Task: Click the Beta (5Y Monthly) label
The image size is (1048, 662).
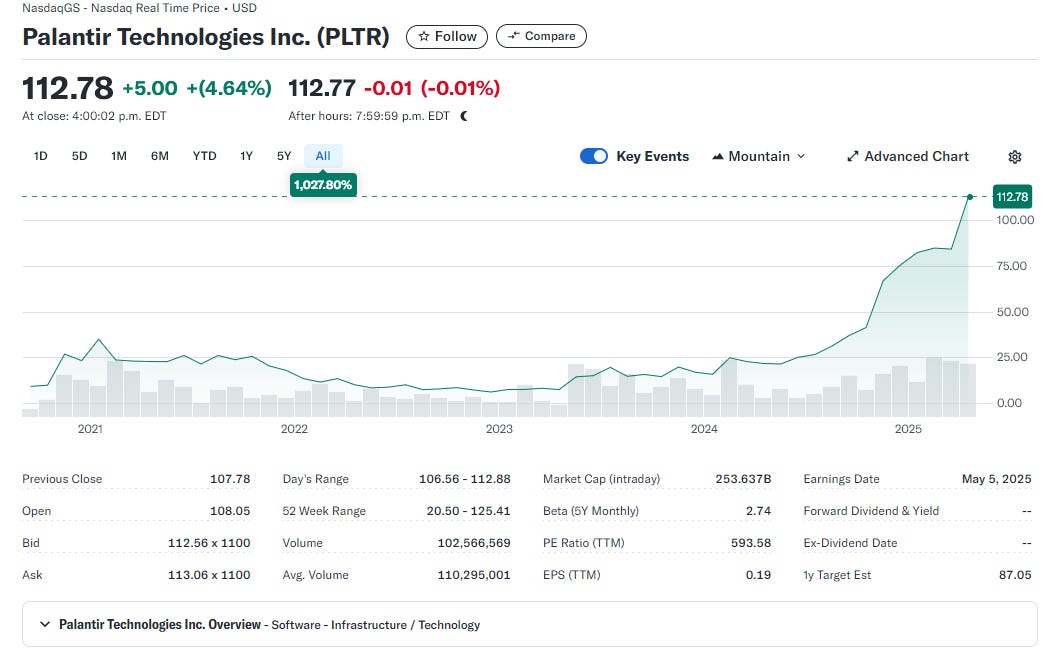Action: pyautogui.click(x=591, y=511)
